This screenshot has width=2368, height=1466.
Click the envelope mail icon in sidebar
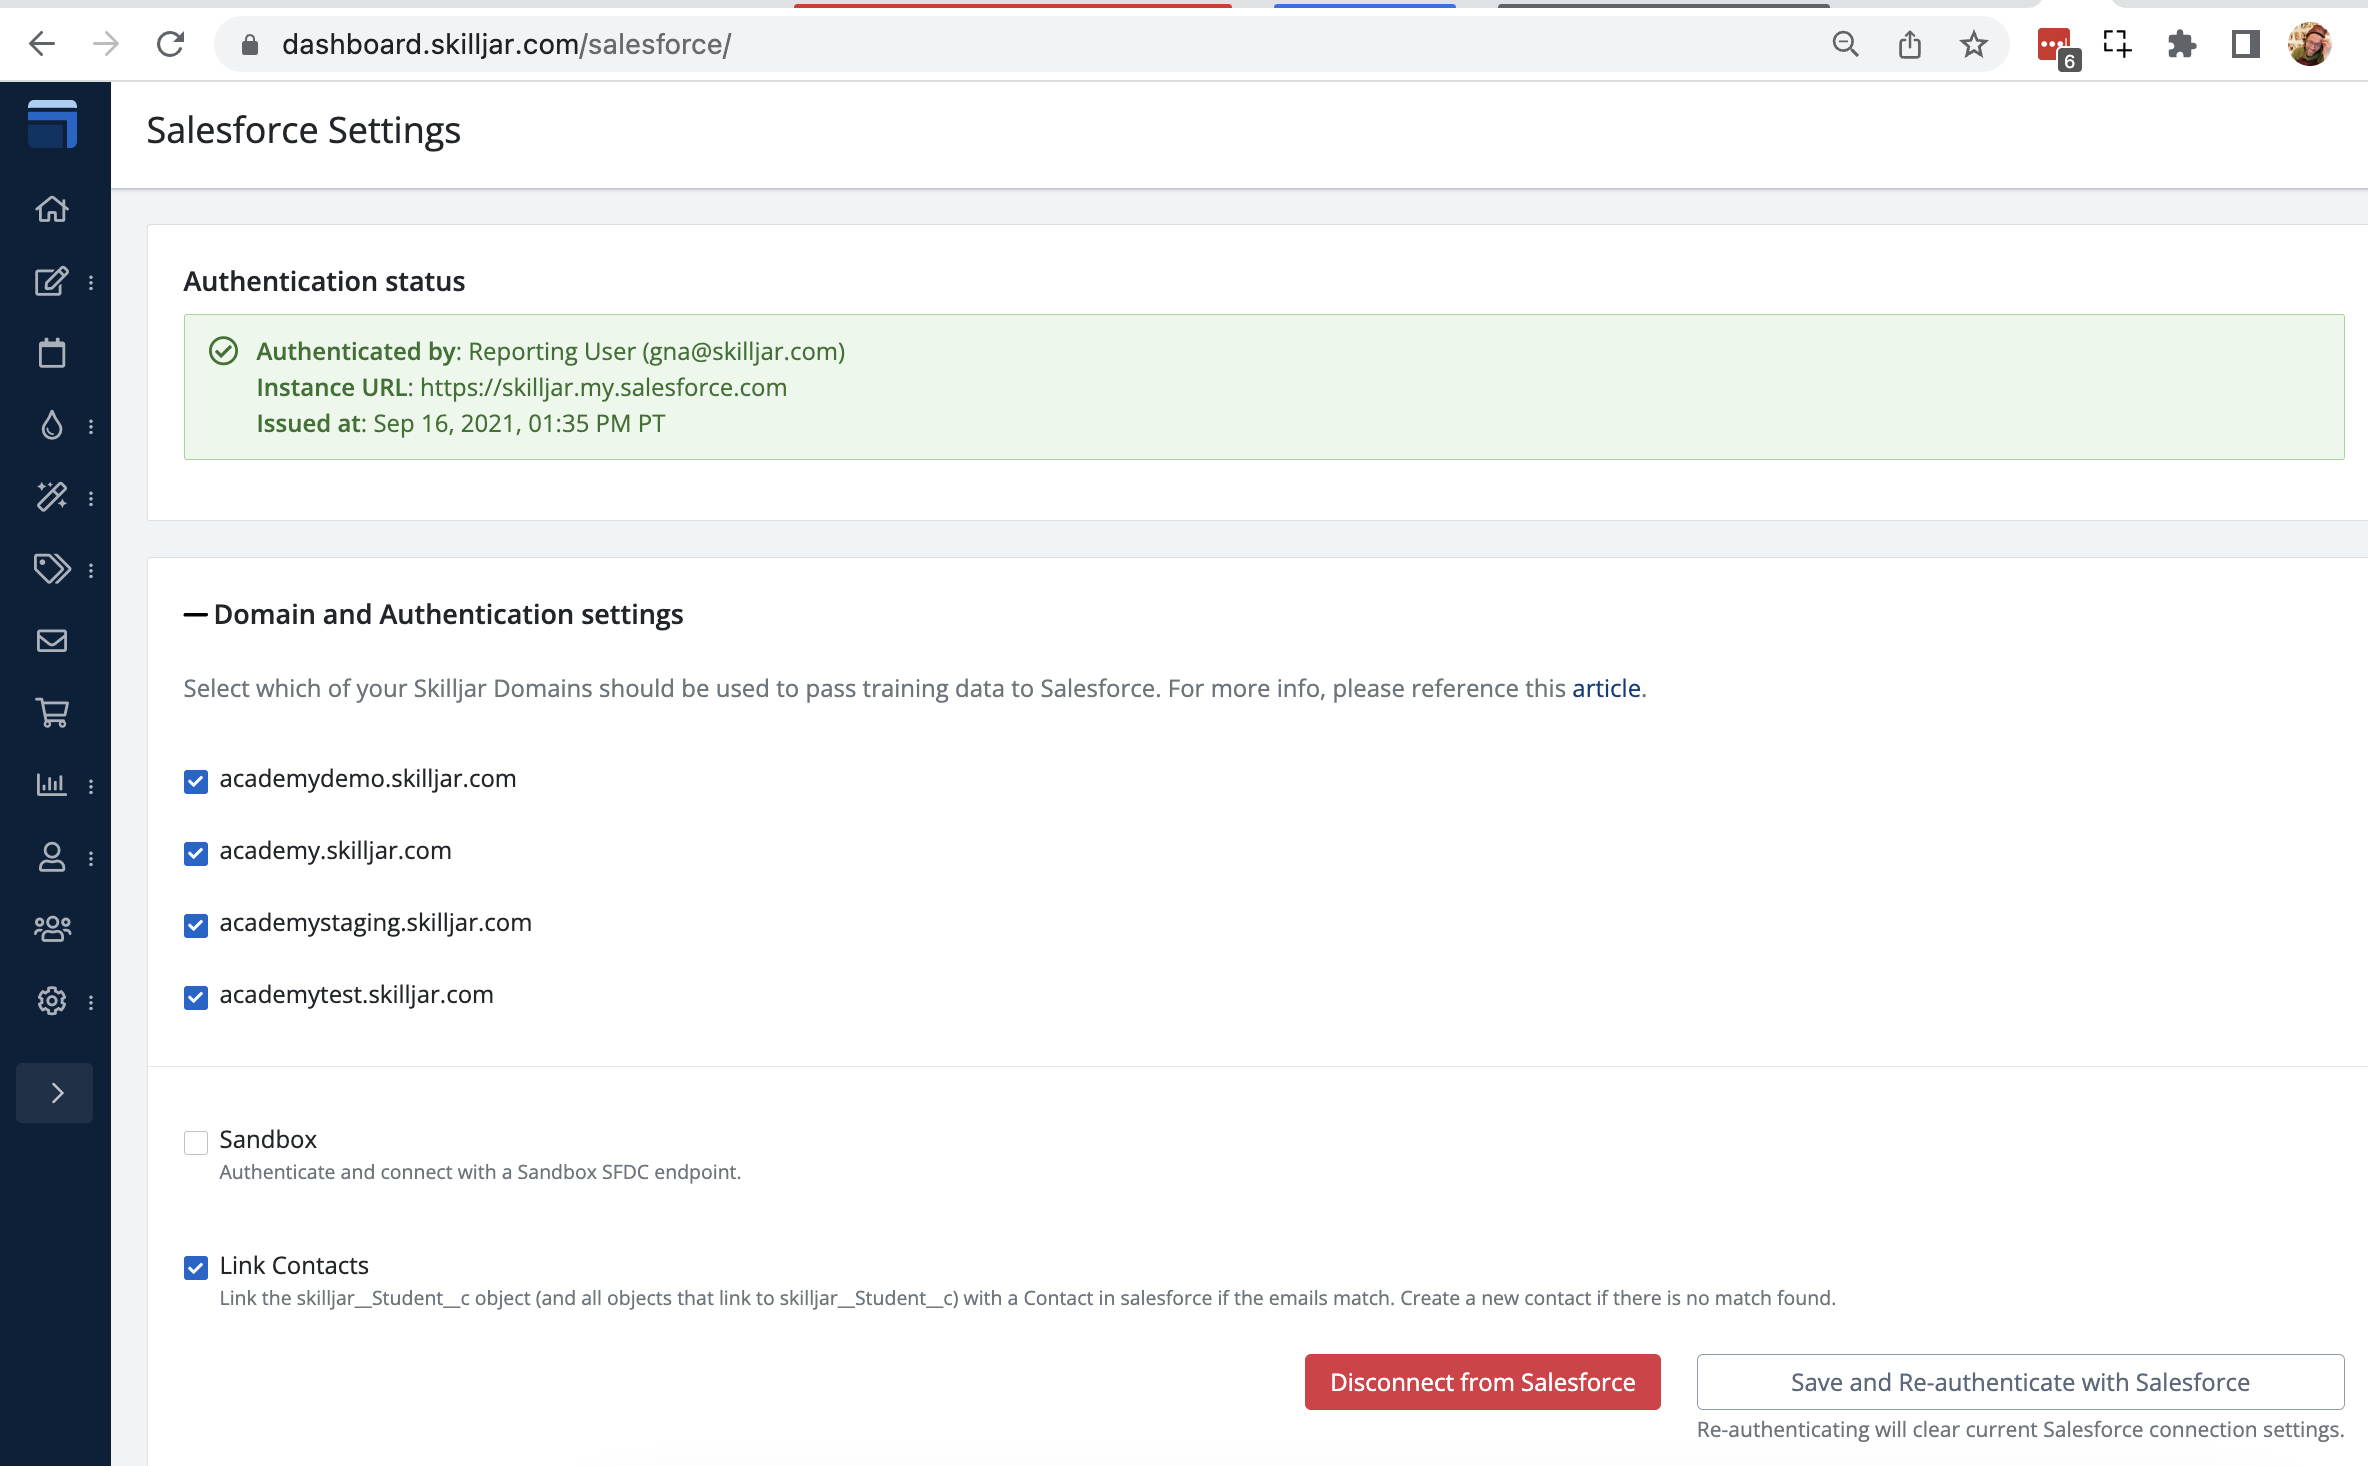tap(52, 641)
